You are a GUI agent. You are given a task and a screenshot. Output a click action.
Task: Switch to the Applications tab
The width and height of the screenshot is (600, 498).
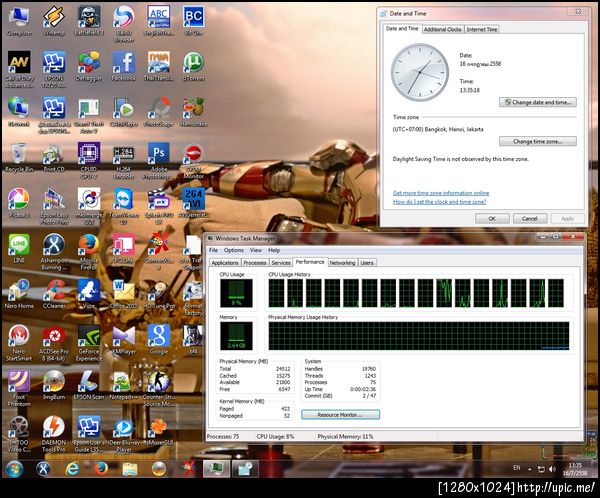click(x=225, y=263)
